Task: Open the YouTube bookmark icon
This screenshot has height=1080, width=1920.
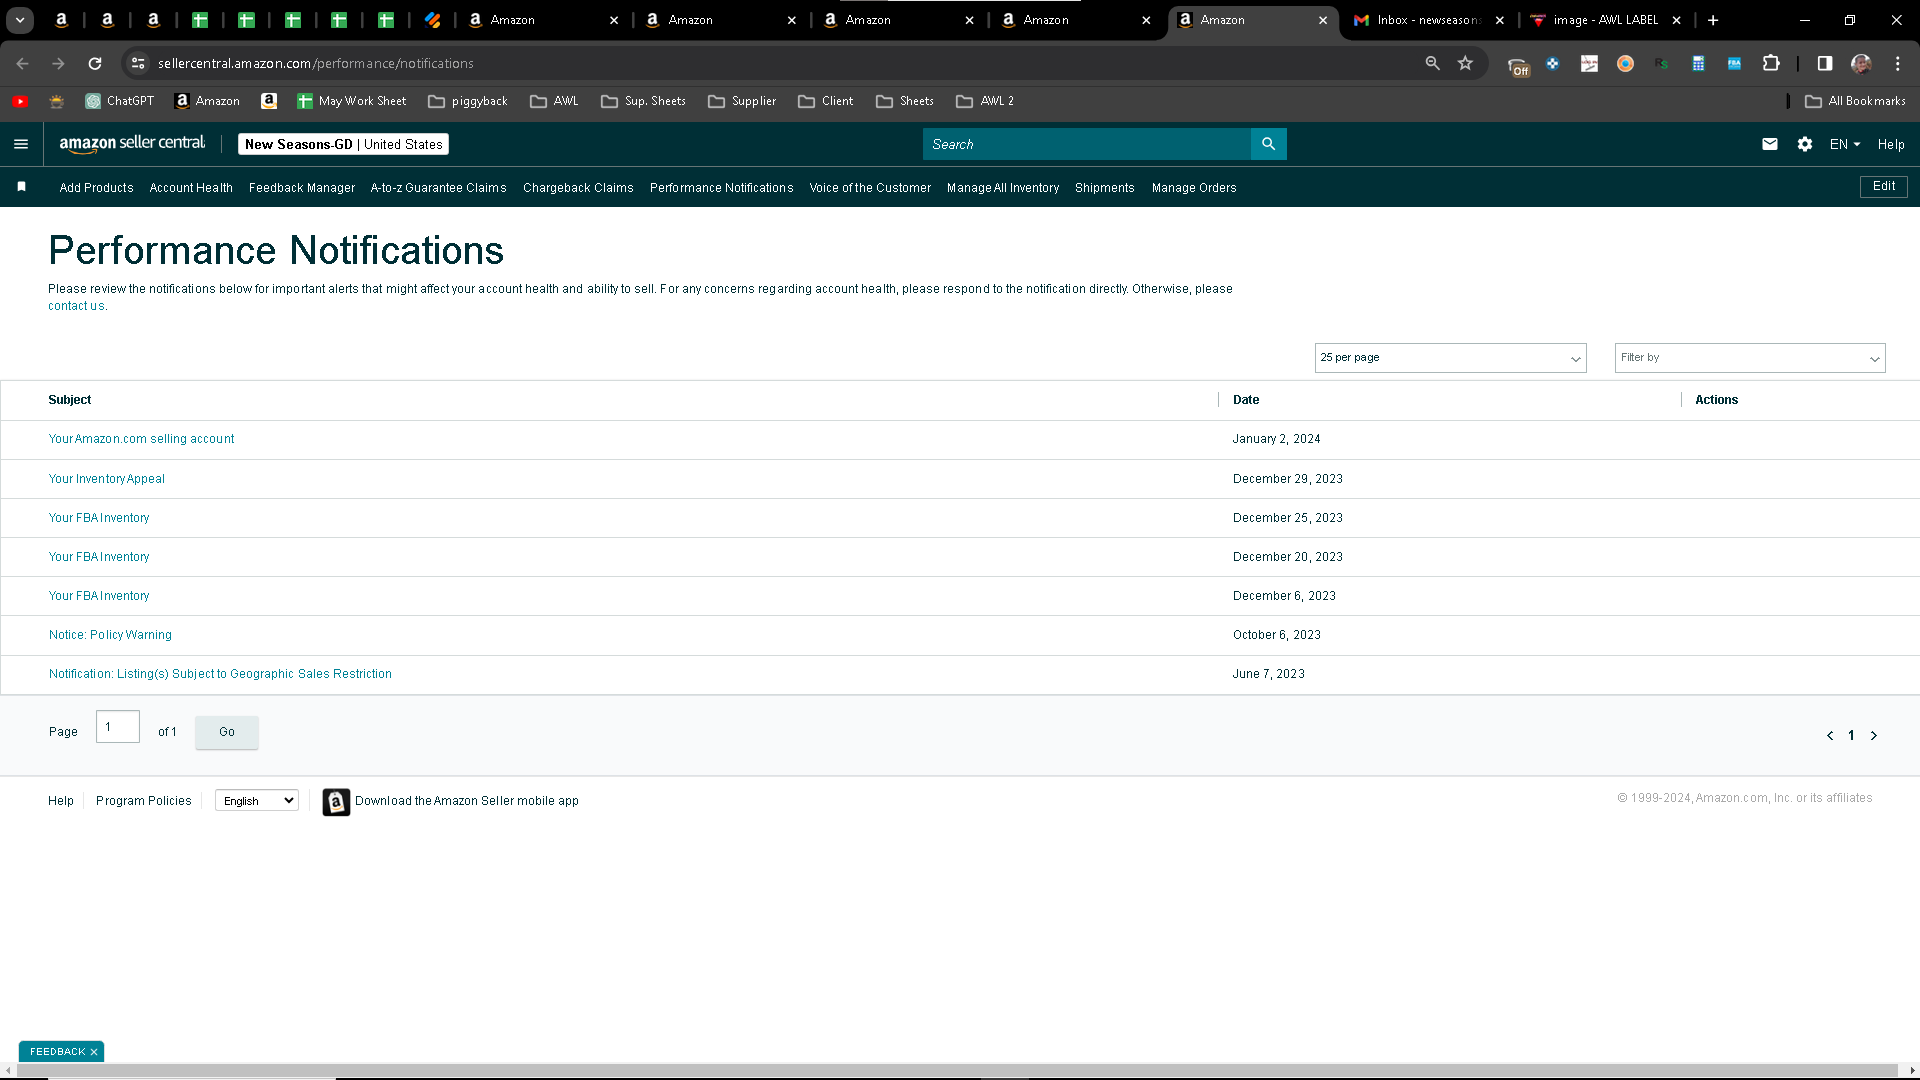Action: [x=20, y=101]
